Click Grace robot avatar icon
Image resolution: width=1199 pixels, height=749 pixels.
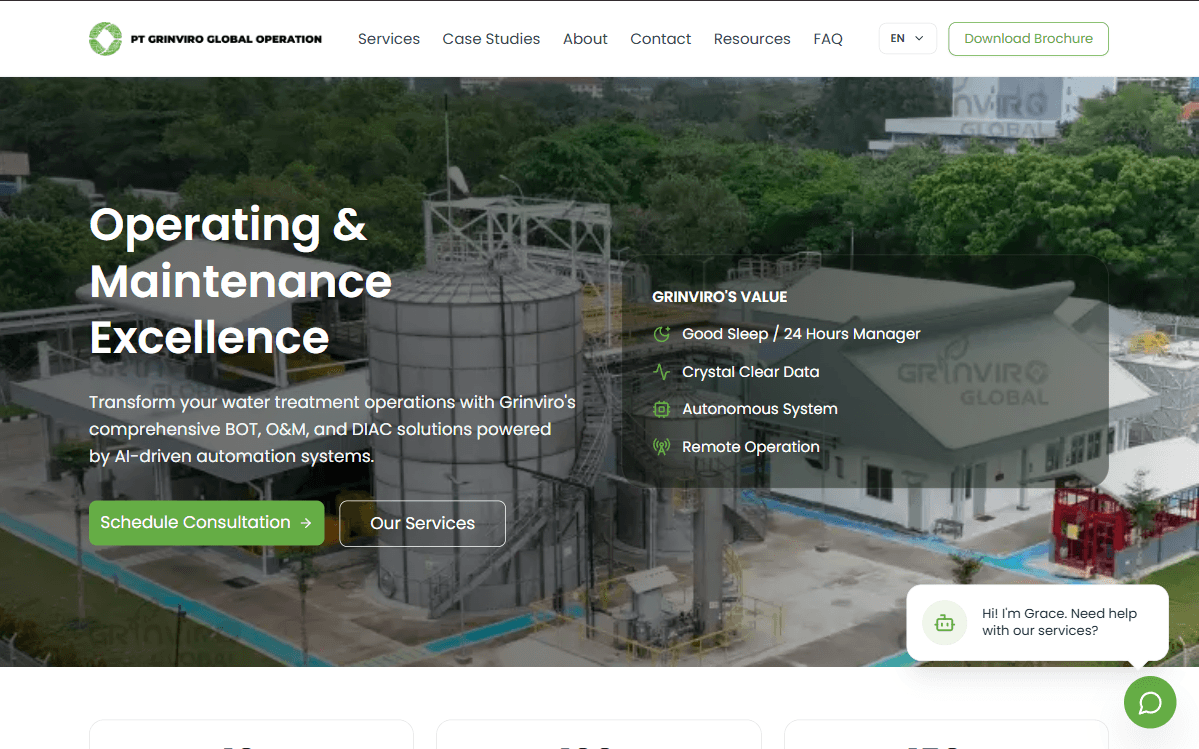click(x=944, y=623)
